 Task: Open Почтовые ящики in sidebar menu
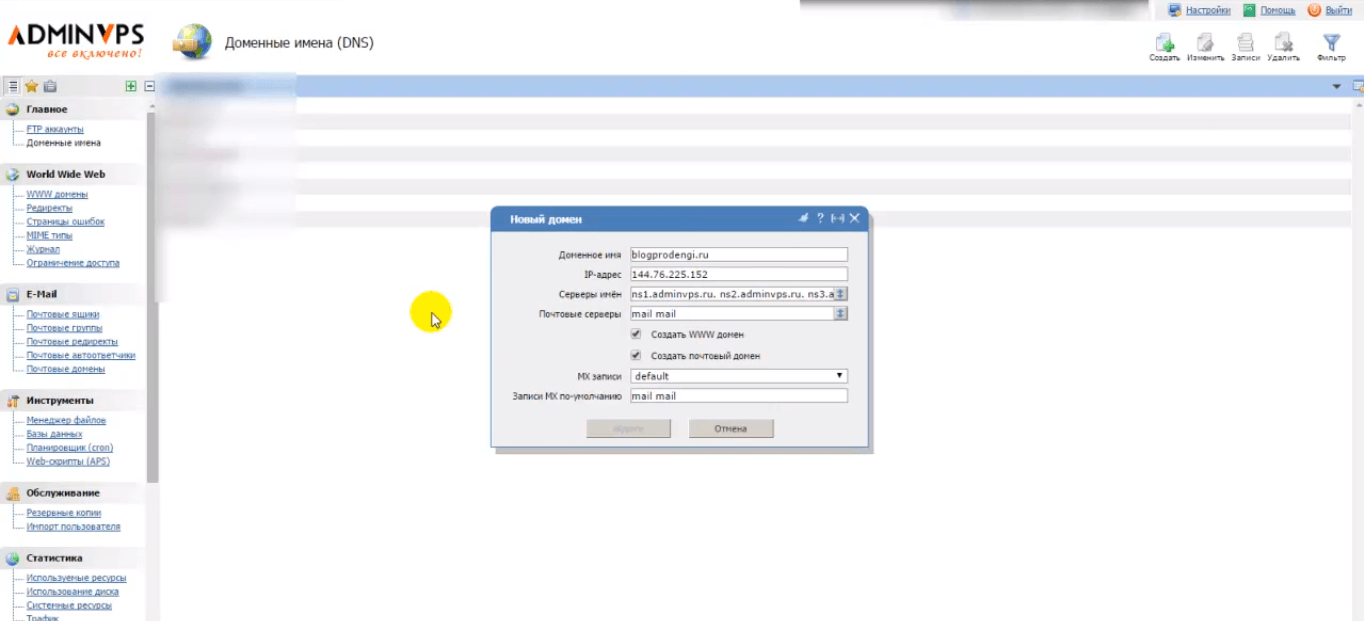63,314
